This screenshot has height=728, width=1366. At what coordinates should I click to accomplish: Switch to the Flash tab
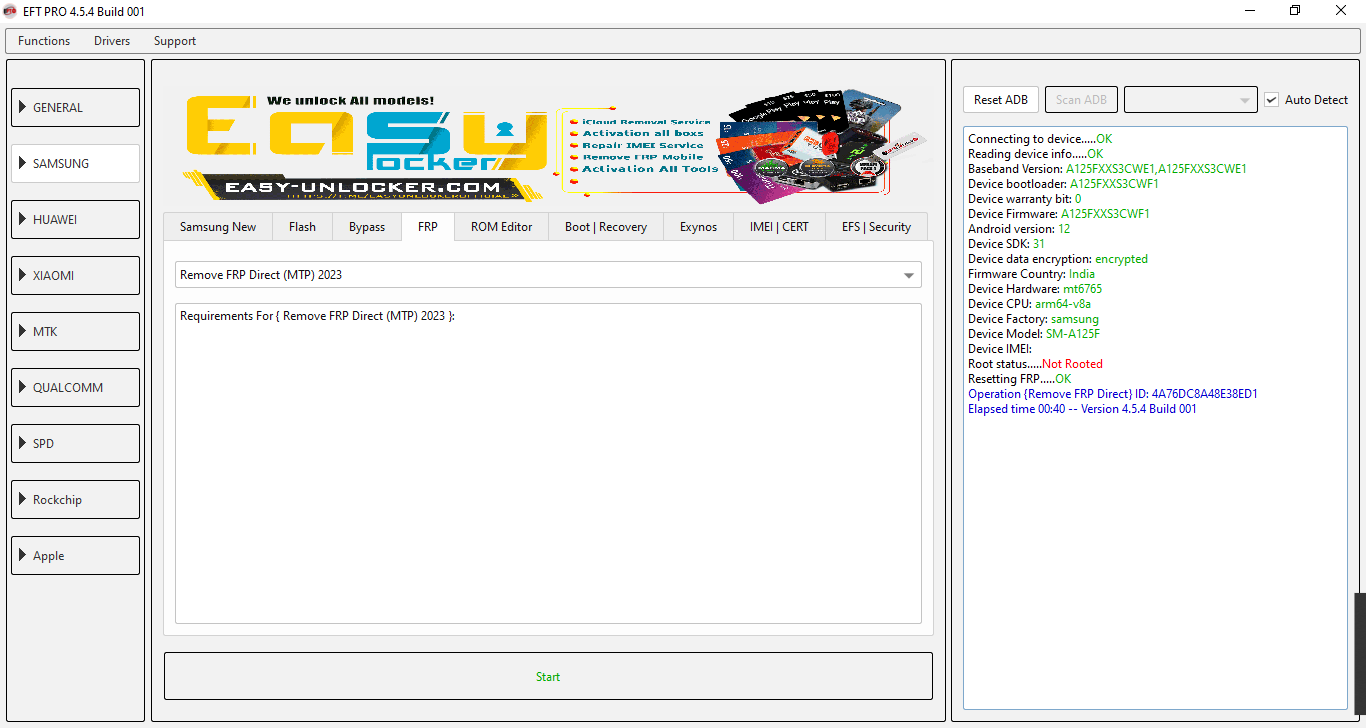302,227
